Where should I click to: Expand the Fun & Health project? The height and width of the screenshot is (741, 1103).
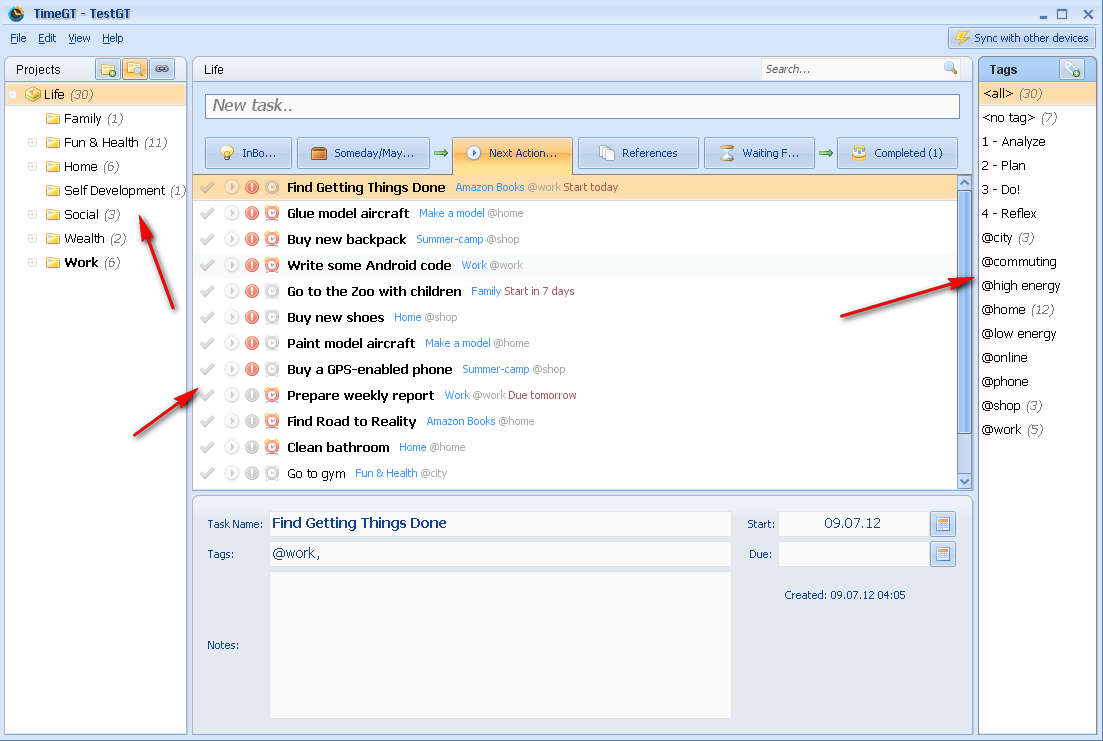32,142
